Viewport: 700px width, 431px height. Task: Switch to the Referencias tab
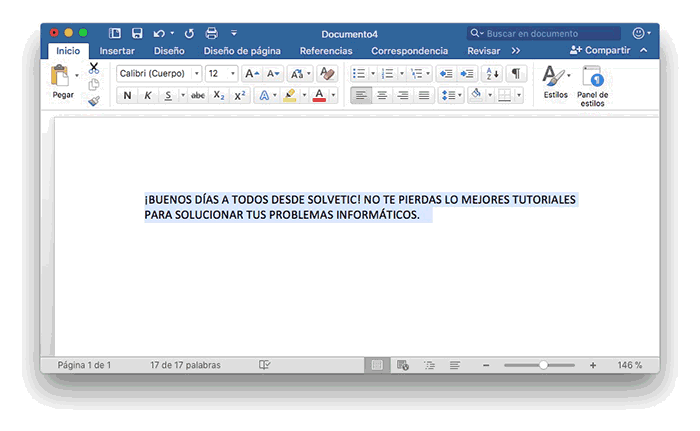tap(326, 51)
